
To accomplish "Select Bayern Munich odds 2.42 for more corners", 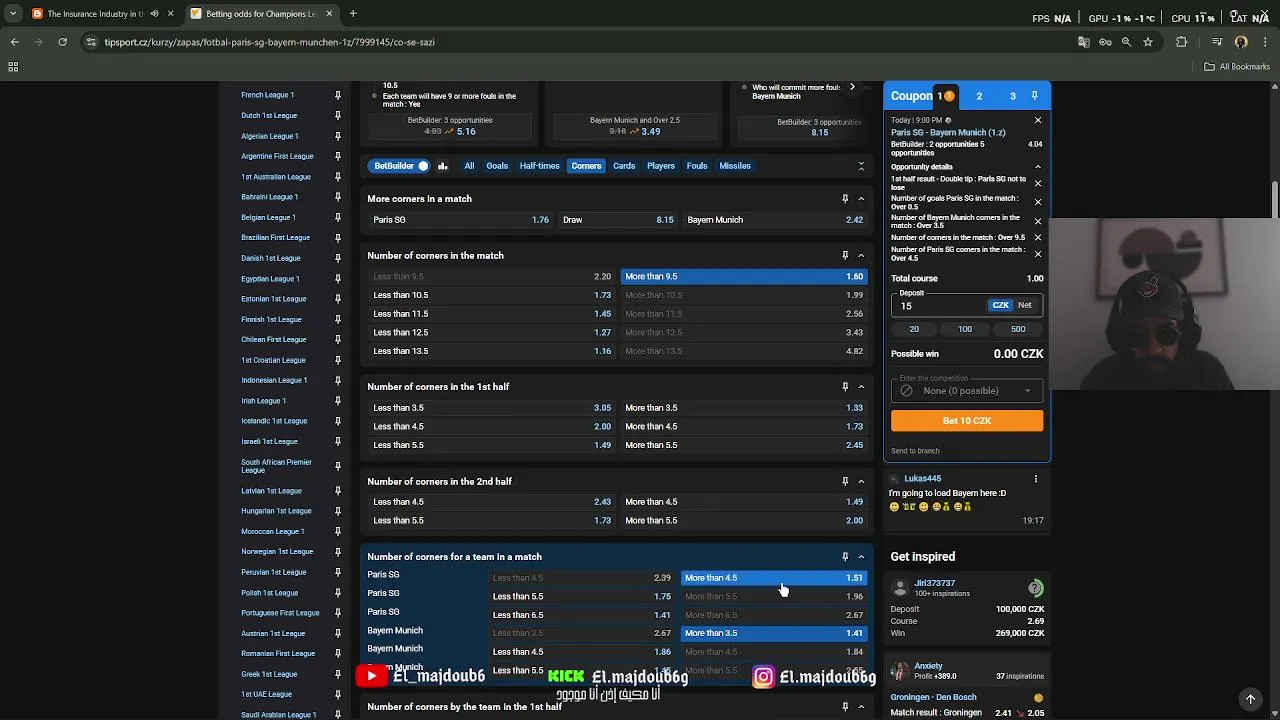I will click(775, 220).
